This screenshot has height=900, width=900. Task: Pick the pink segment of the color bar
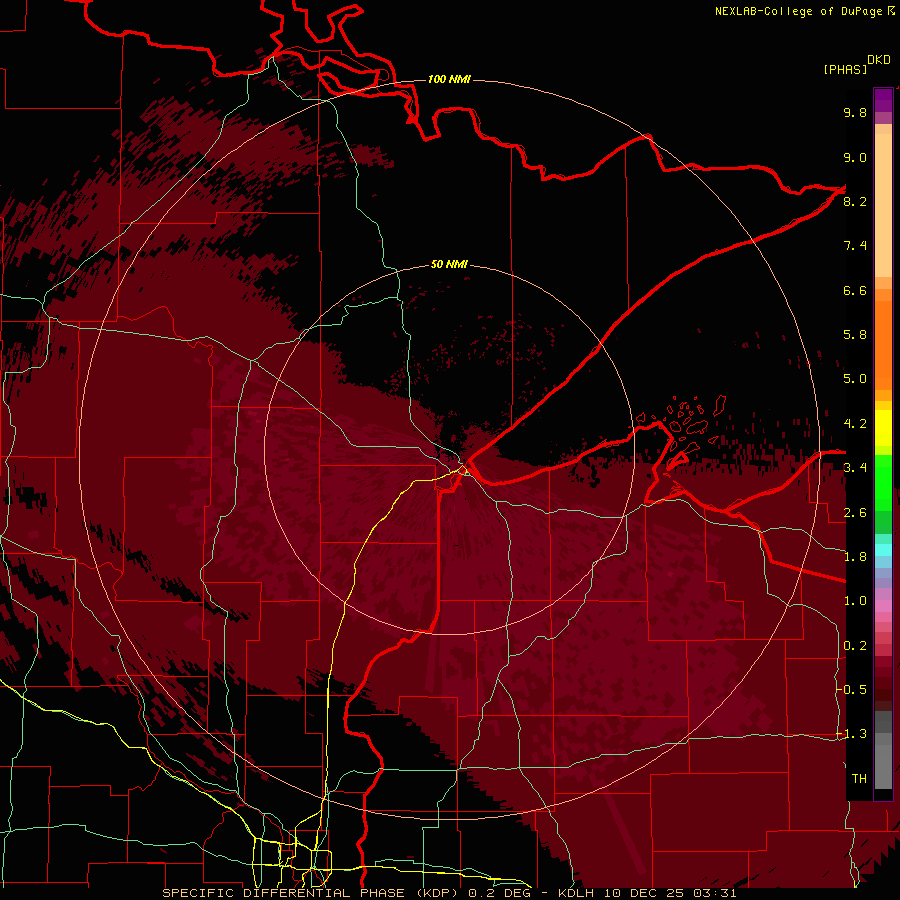(x=883, y=606)
